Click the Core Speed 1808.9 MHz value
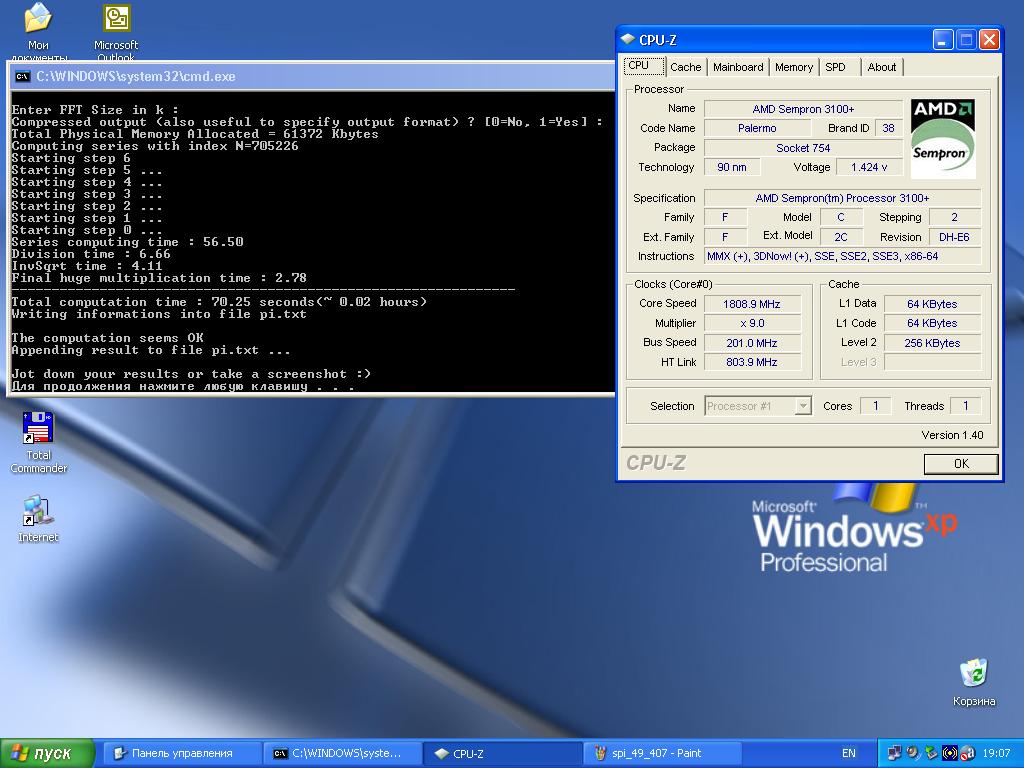The width and height of the screenshot is (1024, 768). [752, 304]
